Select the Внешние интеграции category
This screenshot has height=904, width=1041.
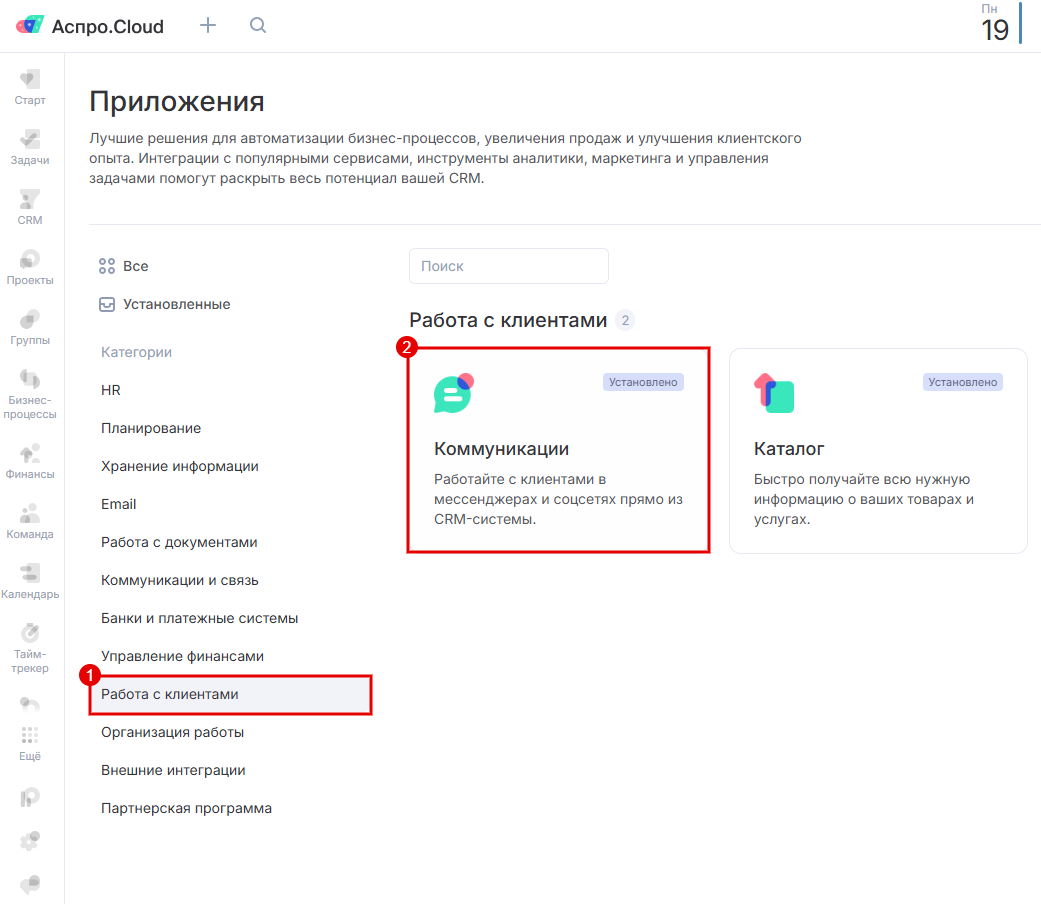coord(173,770)
